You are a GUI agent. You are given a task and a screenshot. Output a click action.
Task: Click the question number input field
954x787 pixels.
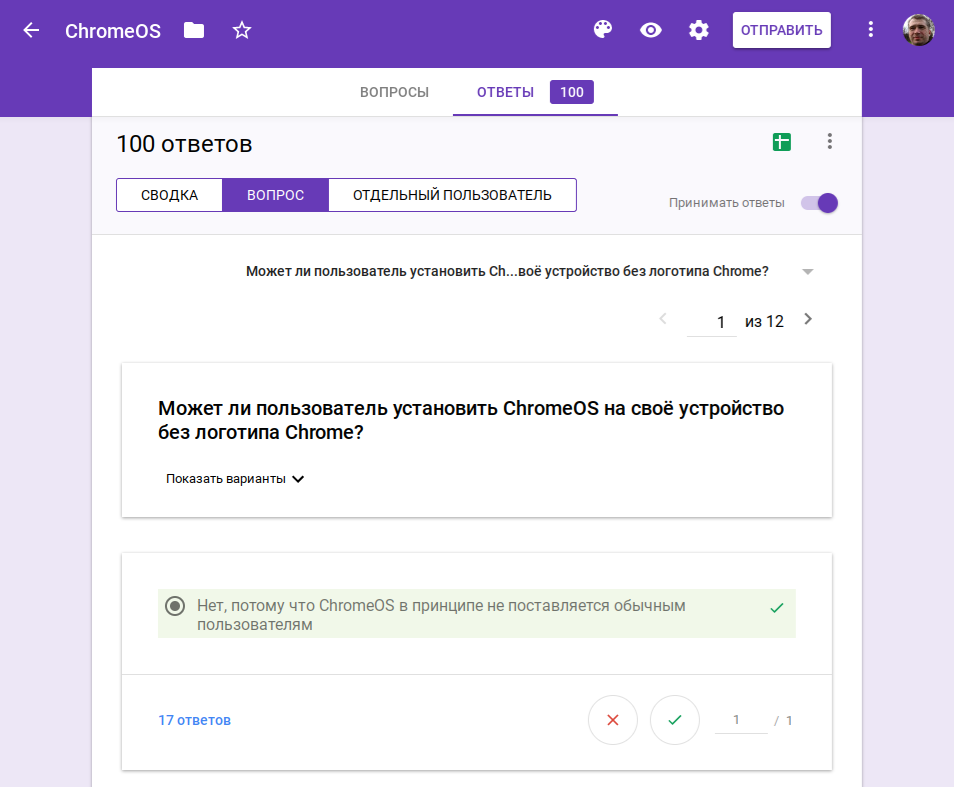(x=712, y=322)
